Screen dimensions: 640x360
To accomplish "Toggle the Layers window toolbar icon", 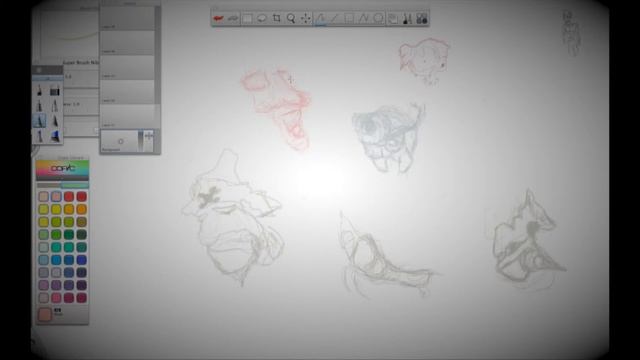I will [393, 18].
